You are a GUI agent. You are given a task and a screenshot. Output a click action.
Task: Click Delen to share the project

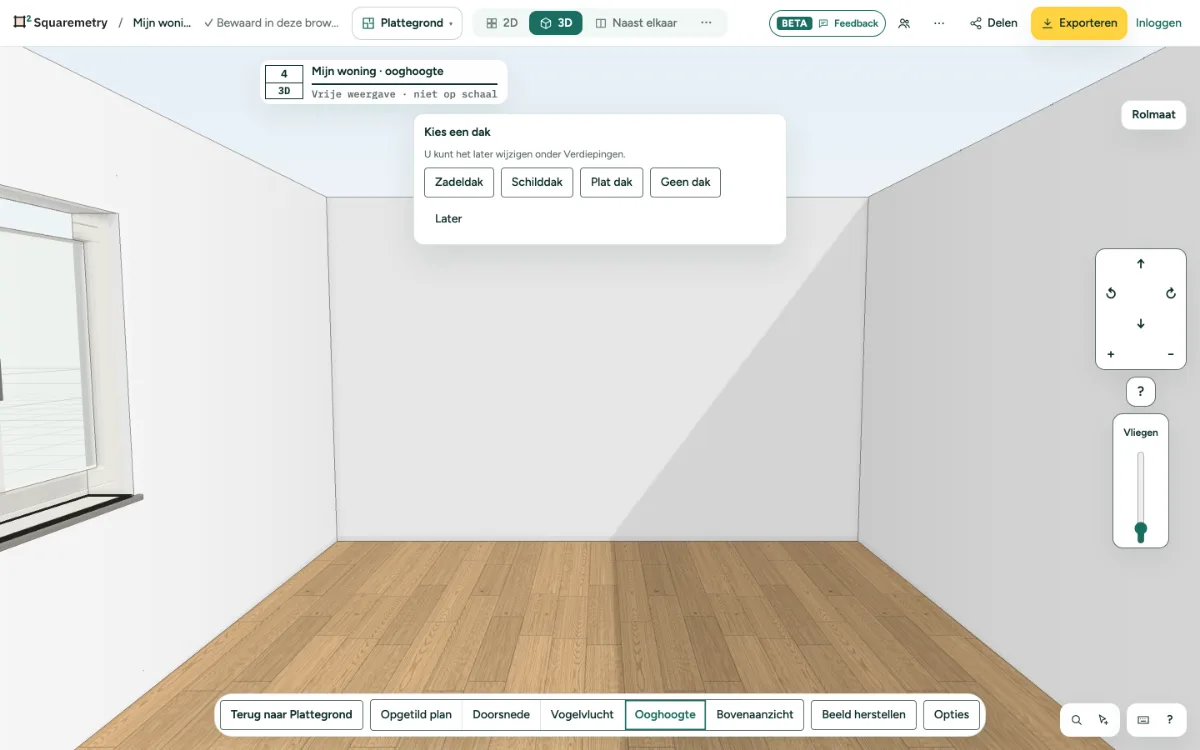[994, 23]
